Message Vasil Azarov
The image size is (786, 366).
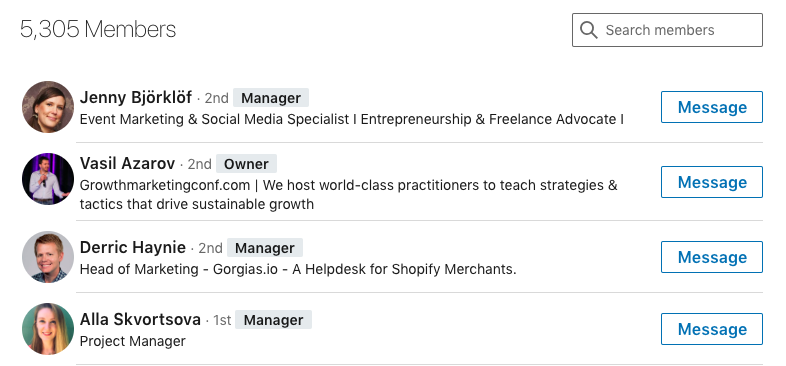pyautogui.click(x=712, y=182)
